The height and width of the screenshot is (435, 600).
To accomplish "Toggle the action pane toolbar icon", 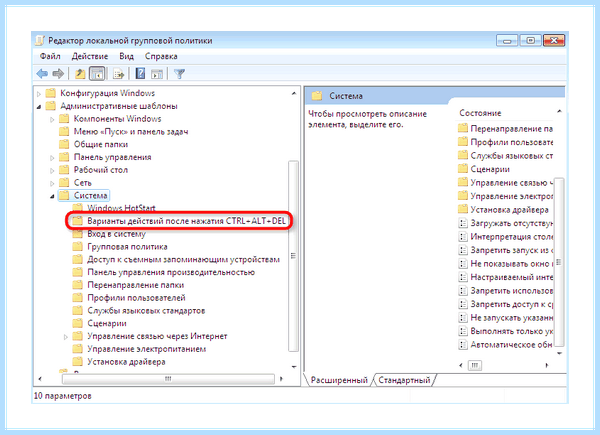I will point(157,73).
